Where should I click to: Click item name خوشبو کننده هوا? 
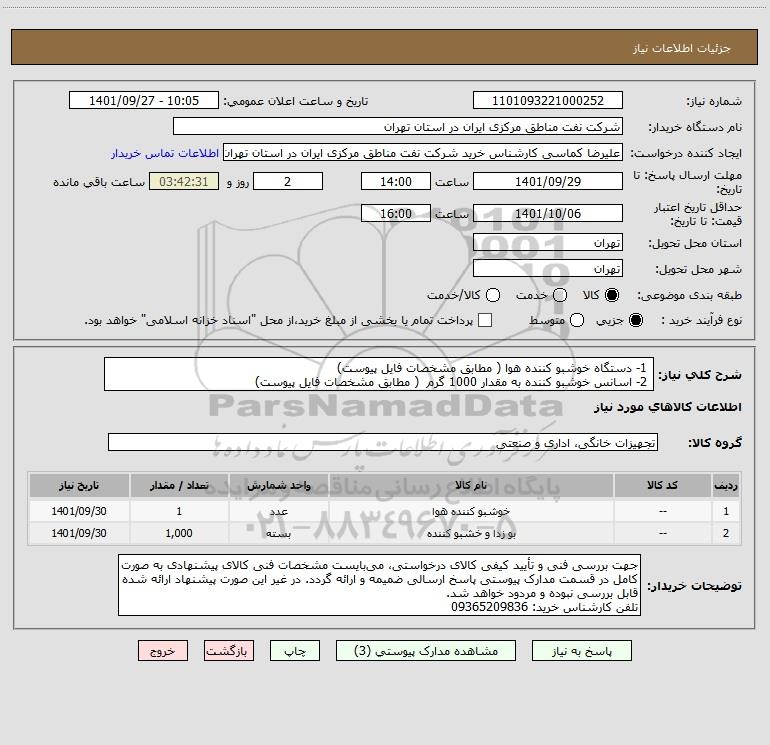click(471, 511)
